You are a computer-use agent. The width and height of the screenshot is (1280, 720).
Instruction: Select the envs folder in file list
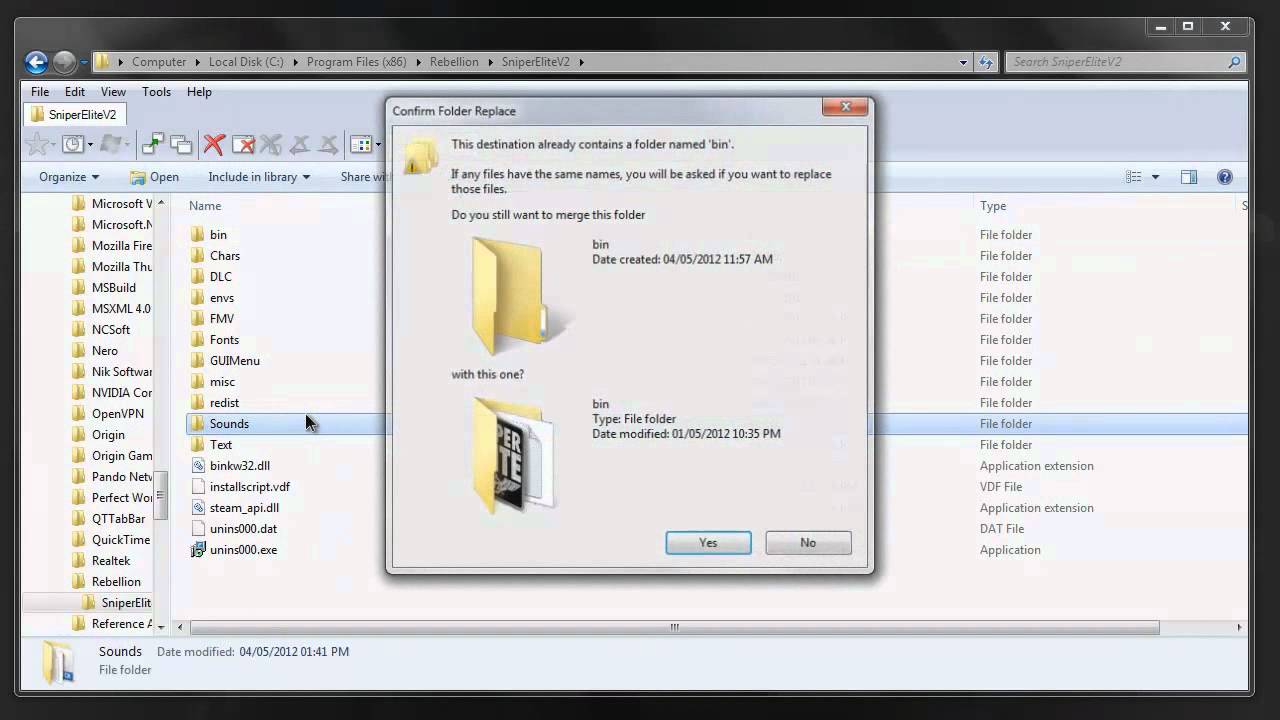coord(222,297)
